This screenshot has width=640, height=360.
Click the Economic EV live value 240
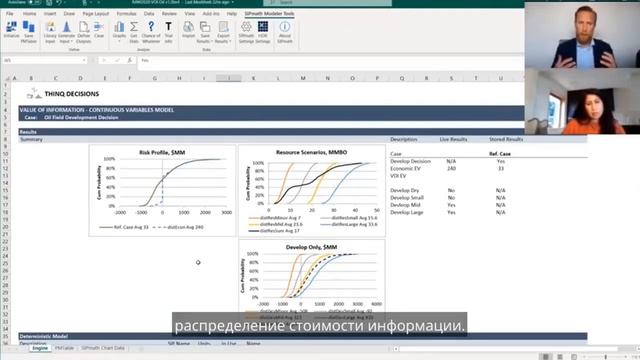point(451,168)
